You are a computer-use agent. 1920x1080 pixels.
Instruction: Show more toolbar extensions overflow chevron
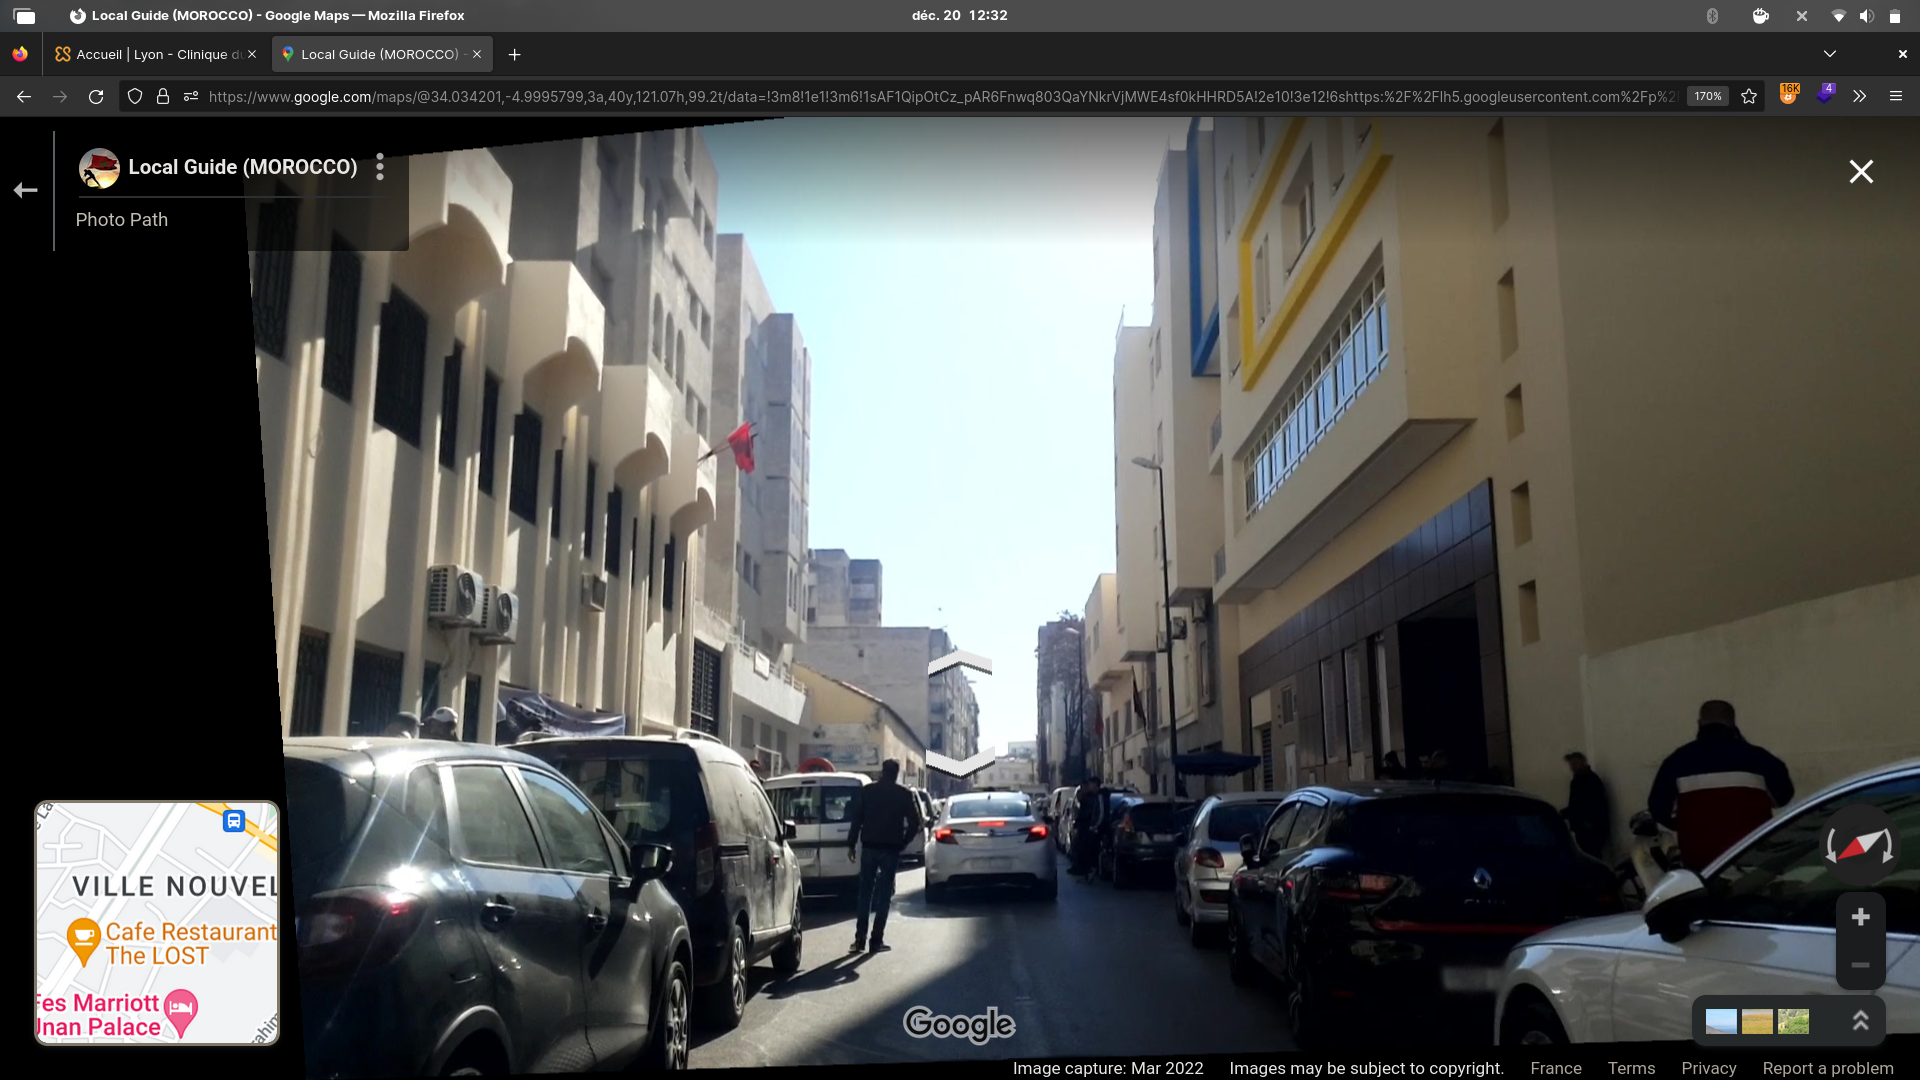(1859, 96)
